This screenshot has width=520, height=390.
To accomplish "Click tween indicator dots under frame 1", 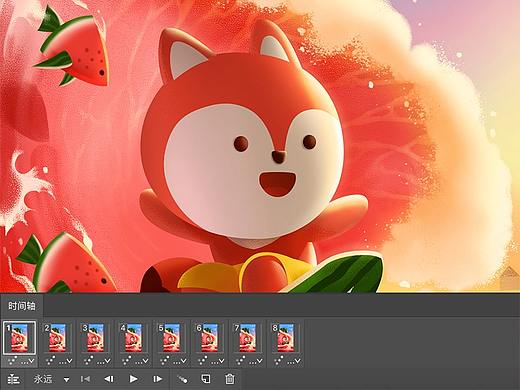I will 12,361.
